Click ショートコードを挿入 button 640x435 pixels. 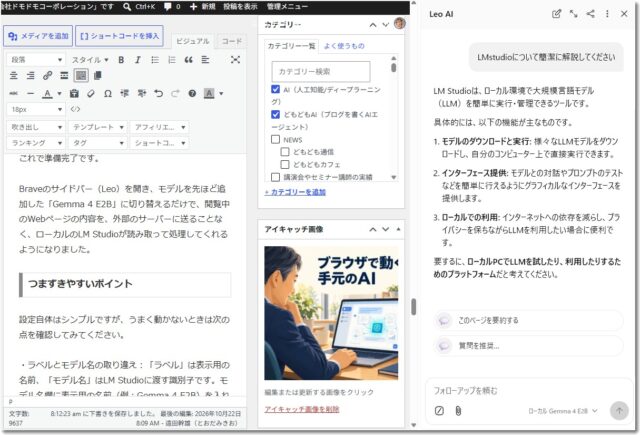(x=120, y=36)
